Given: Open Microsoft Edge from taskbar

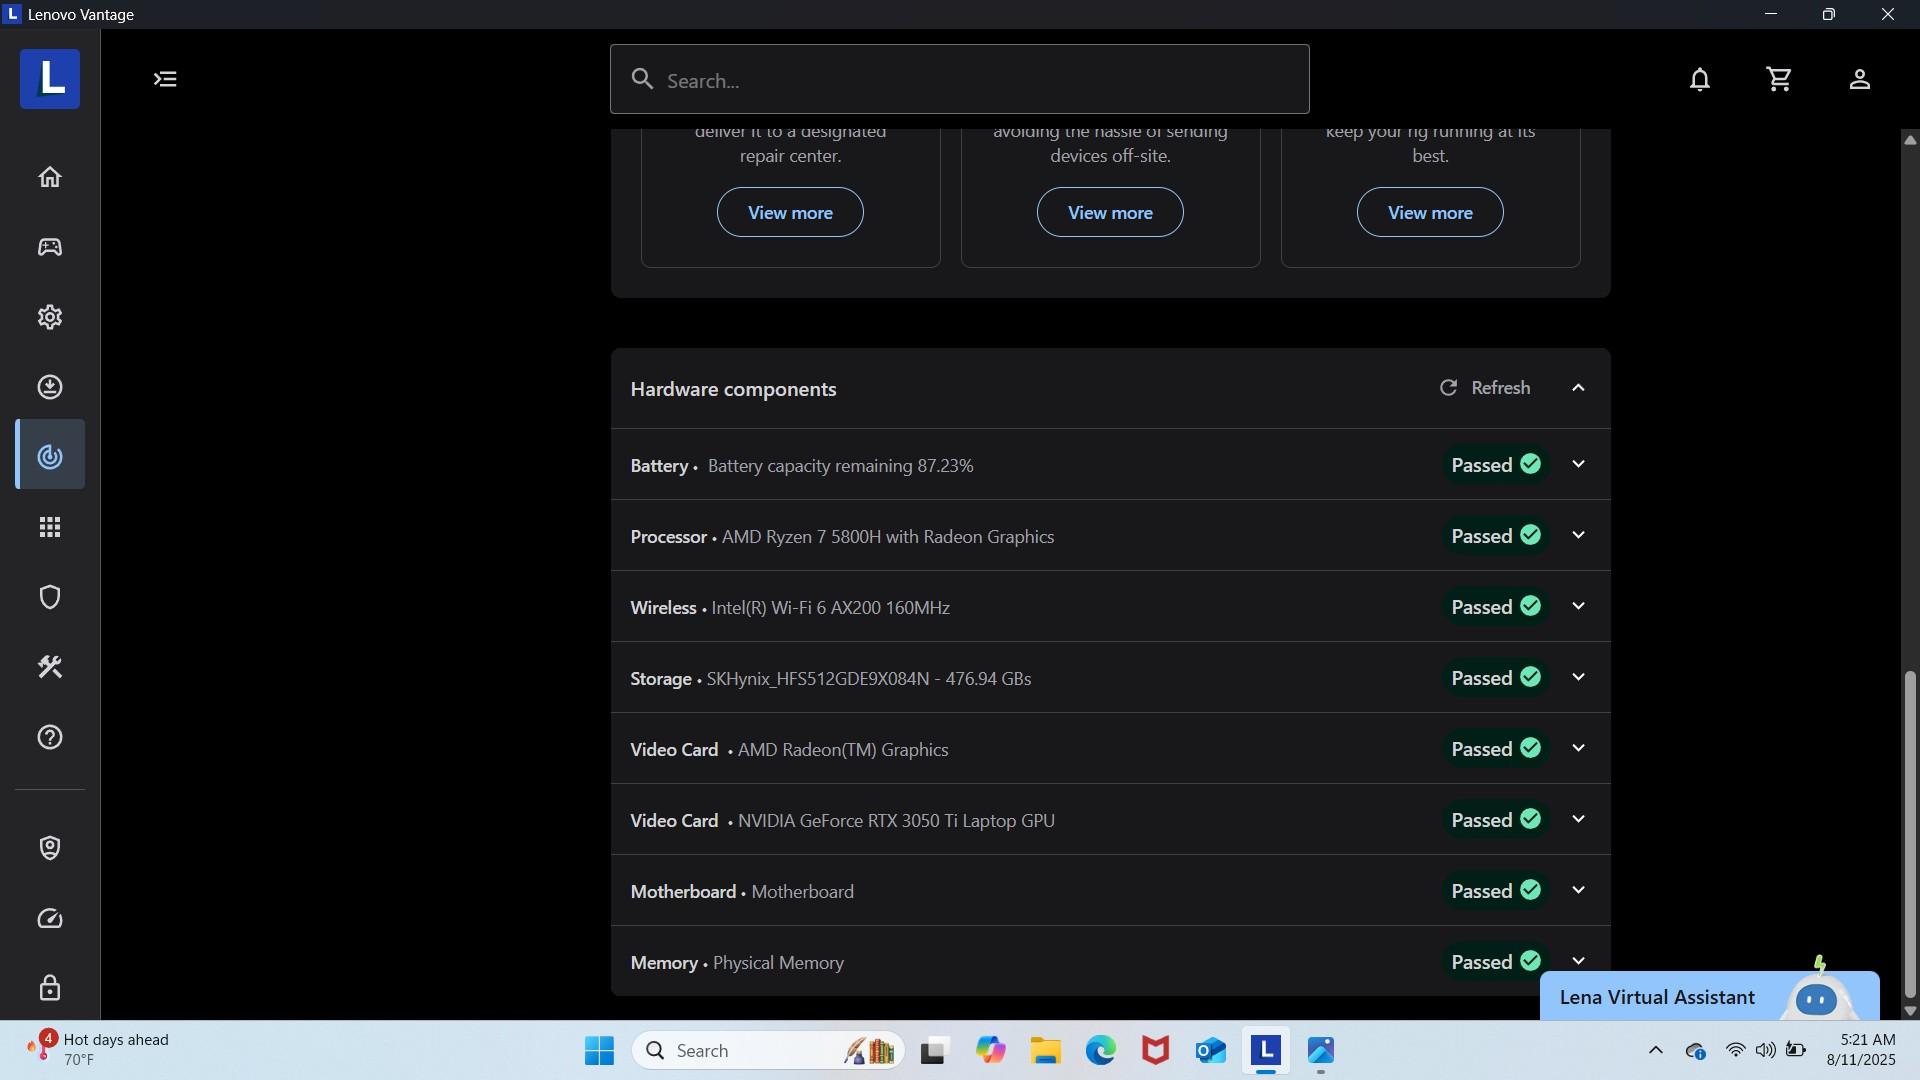Looking at the screenshot, I should 1101,1051.
